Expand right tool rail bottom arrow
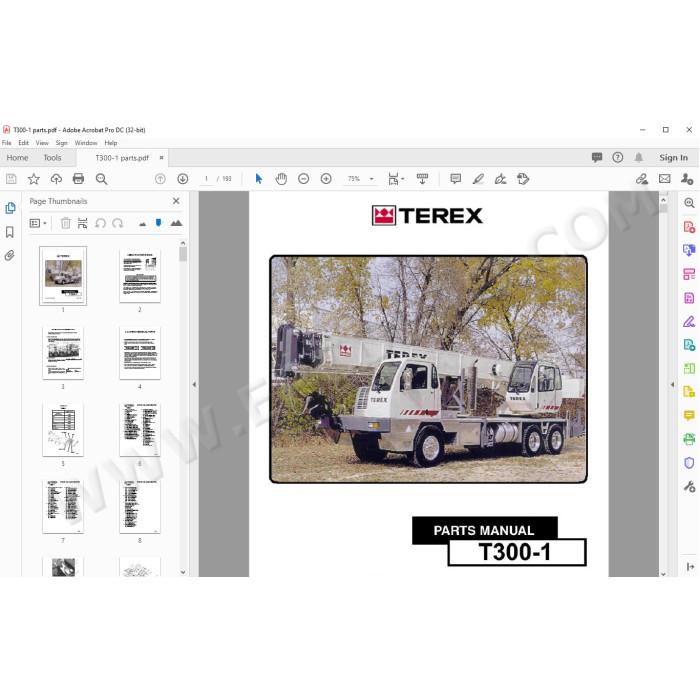This screenshot has width=700, height=700. (690, 567)
